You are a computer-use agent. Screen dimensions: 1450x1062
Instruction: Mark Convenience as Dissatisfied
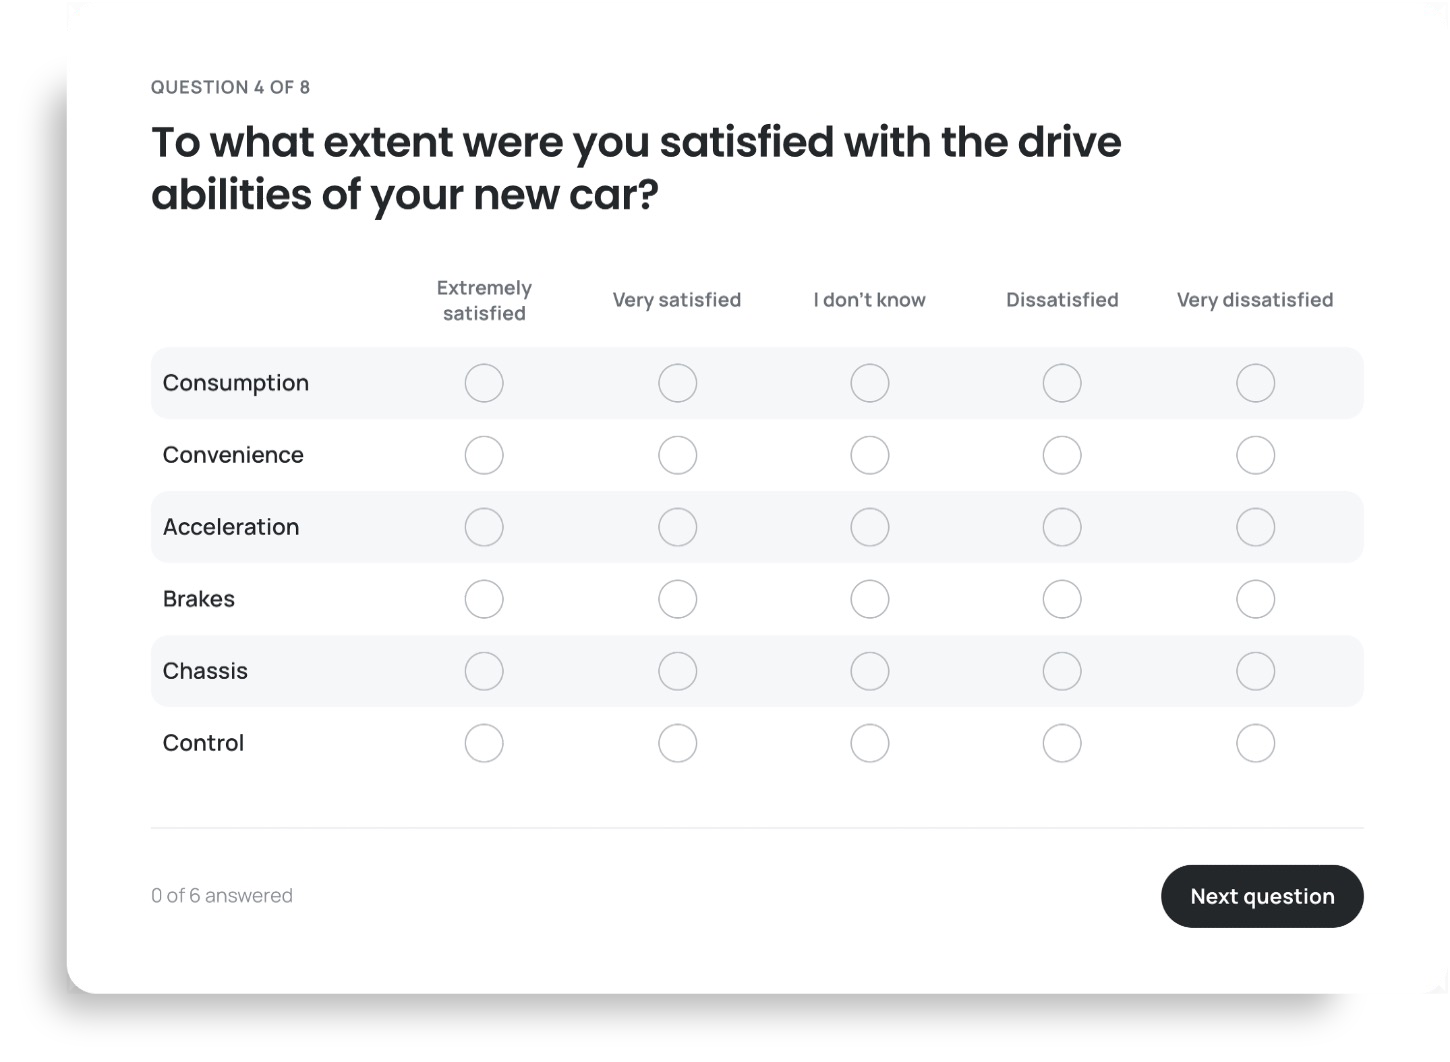coord(1062,455)
